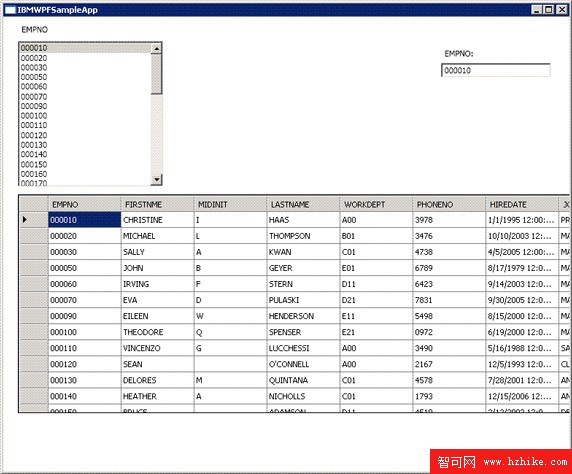The width and height of the screenshot is (572, 474).
Task: Sort grid by WORKDEPT column header
Action: [x=376, y=204]
